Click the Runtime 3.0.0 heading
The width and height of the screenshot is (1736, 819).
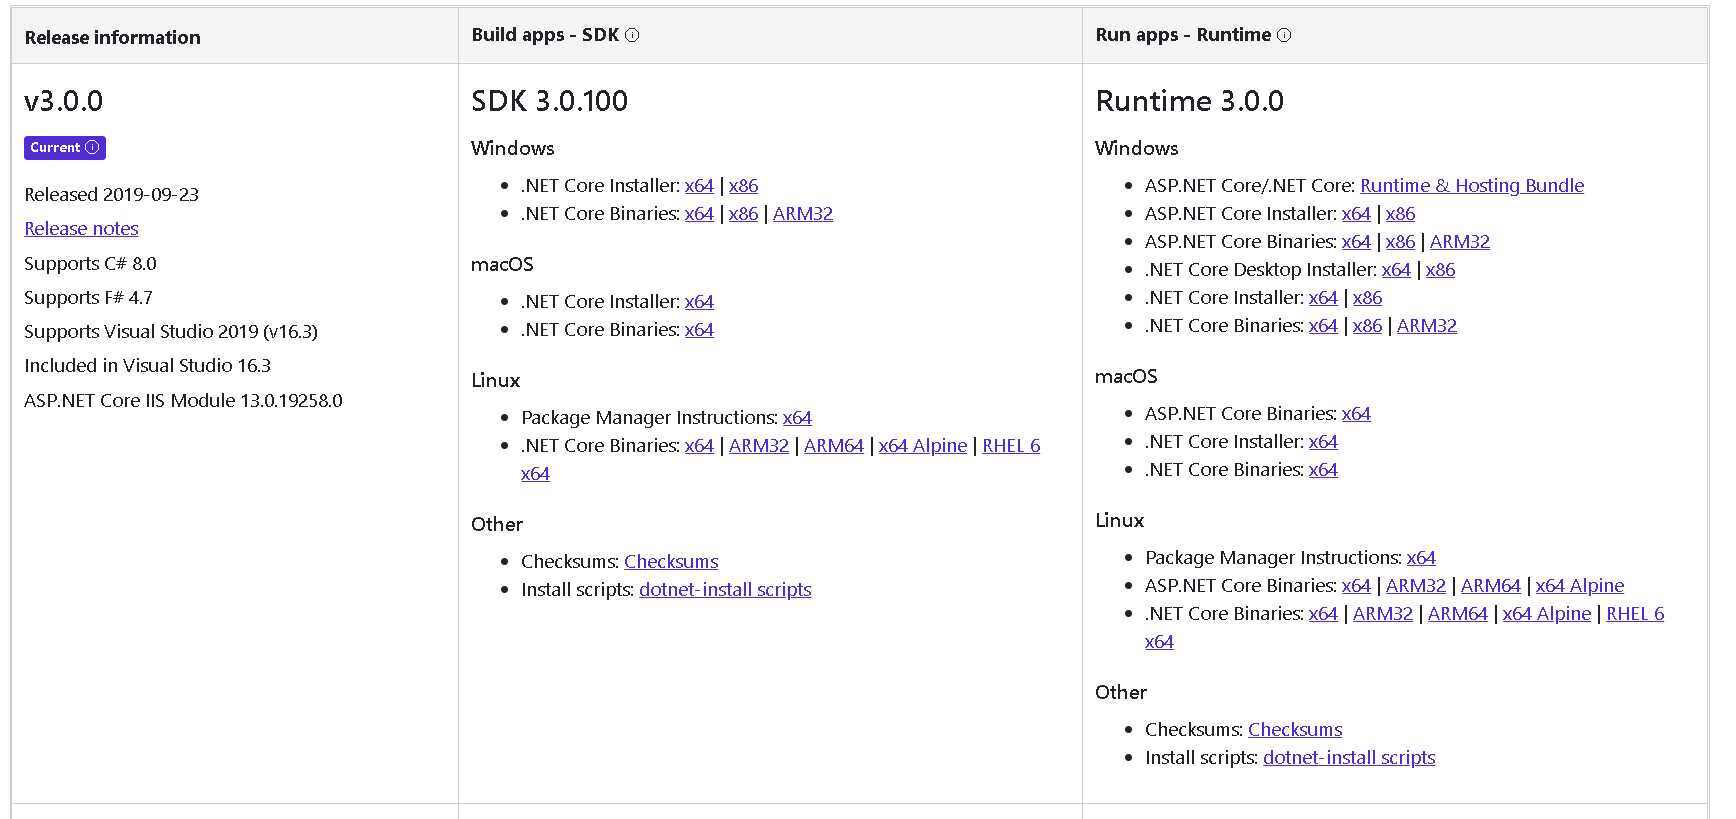(x=1190, y=100)
